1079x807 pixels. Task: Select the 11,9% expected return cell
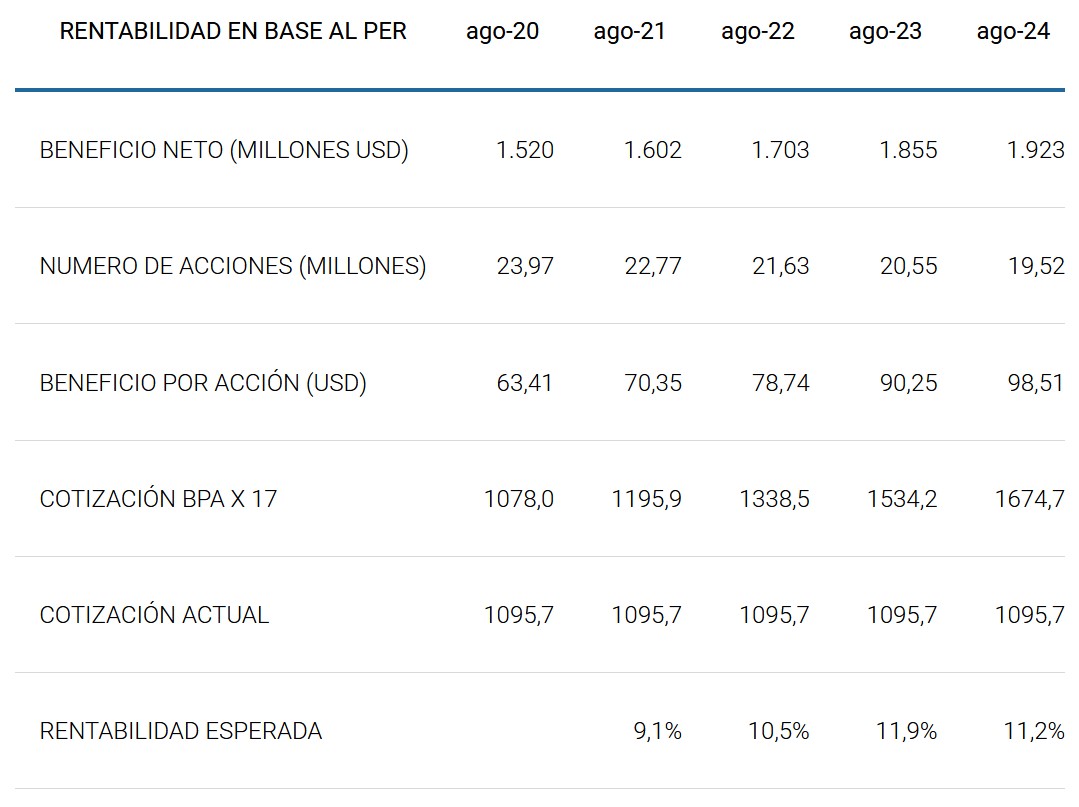point(907,732)
